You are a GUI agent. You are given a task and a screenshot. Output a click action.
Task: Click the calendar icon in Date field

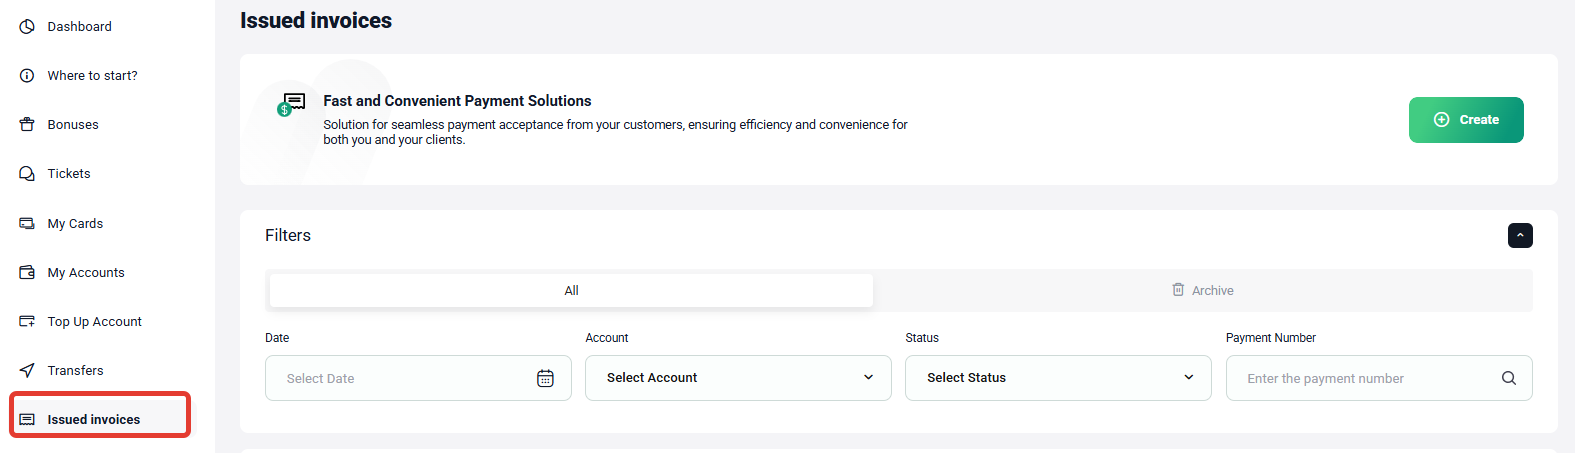(545, 378)
